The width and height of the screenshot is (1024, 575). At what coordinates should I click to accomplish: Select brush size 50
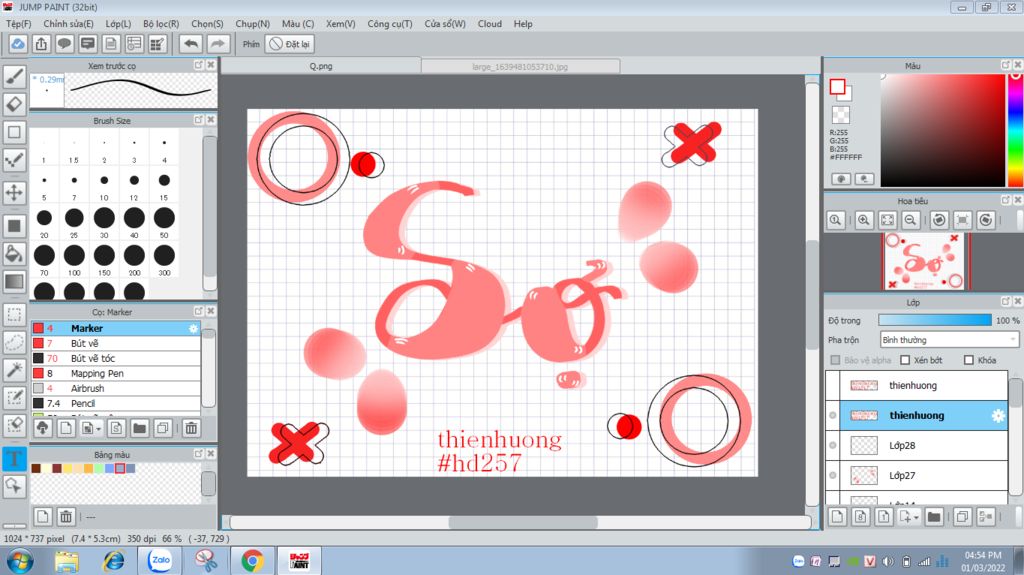pos(164,222)
